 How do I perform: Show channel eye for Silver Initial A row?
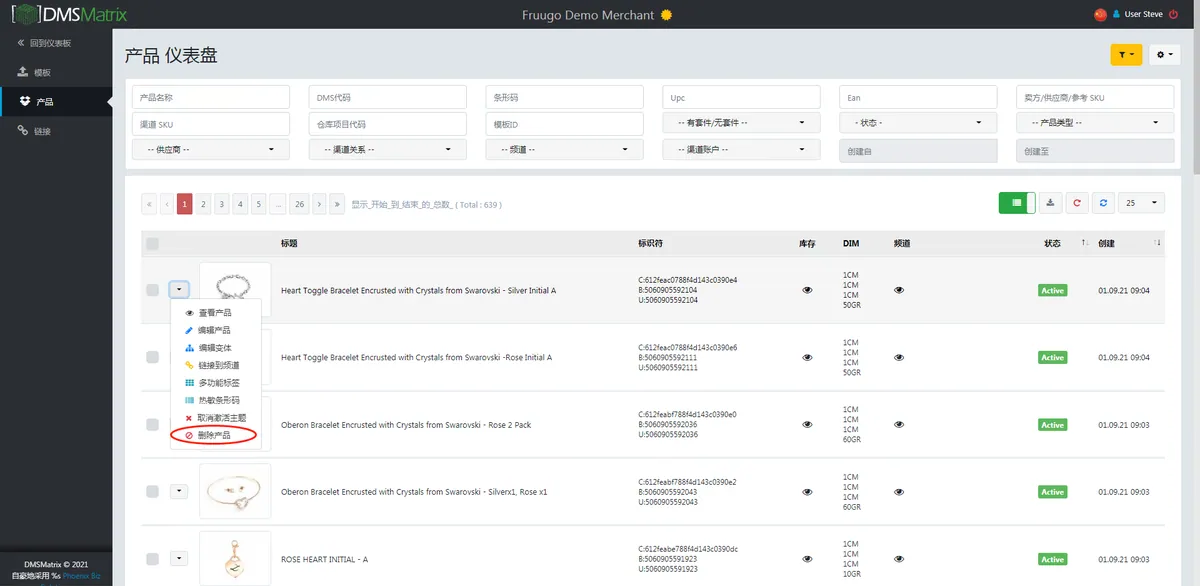tap(899, 290)
